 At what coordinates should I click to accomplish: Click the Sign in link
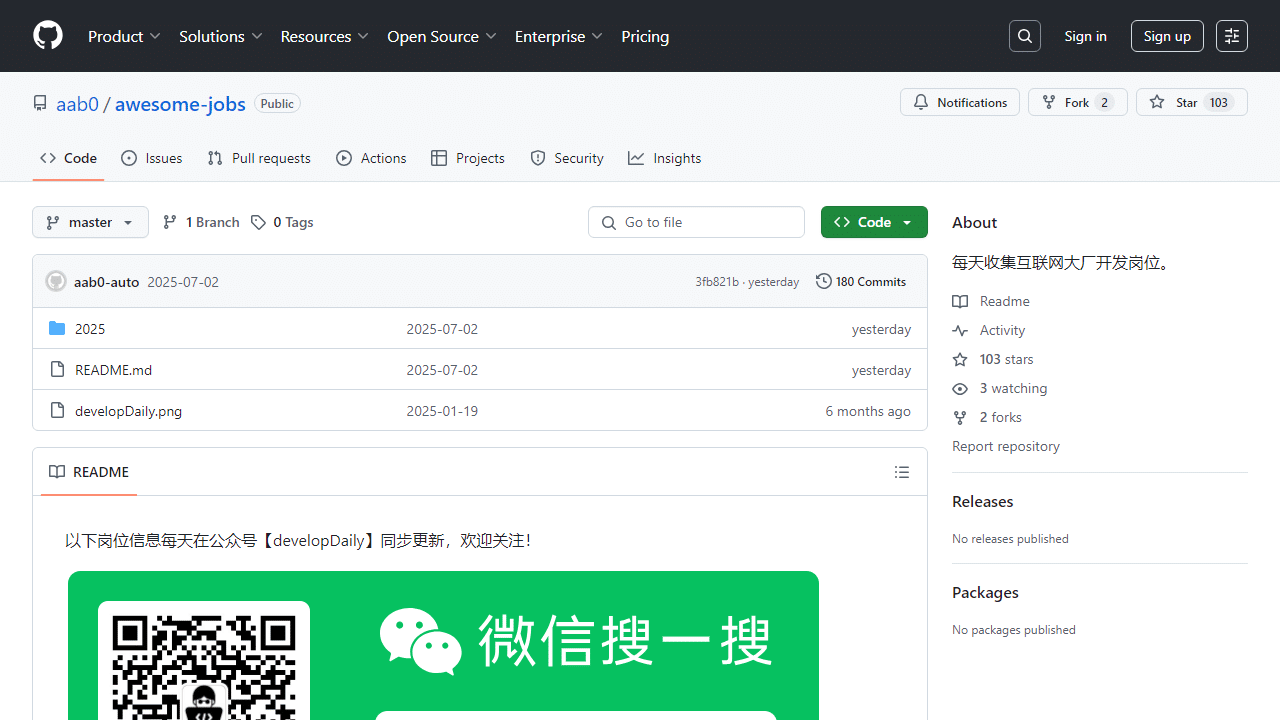click(1085, 36)
